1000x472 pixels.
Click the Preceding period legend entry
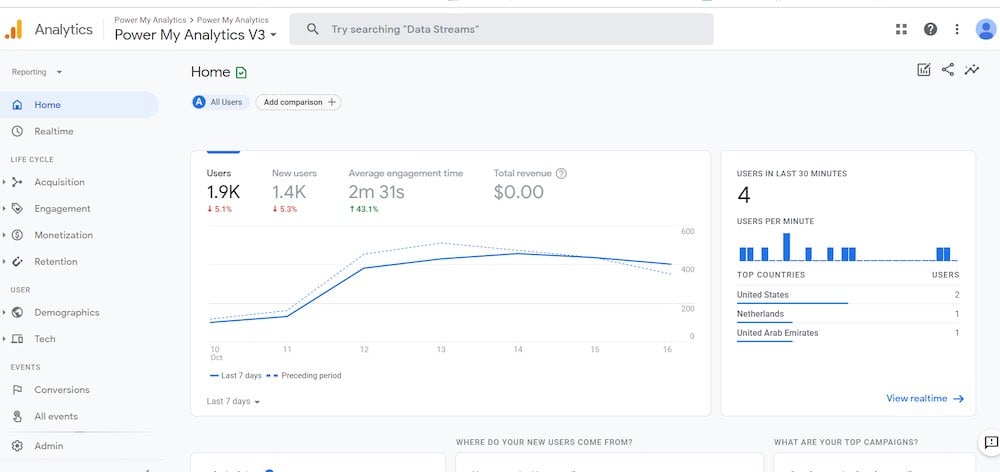click(x=303, y=376)
